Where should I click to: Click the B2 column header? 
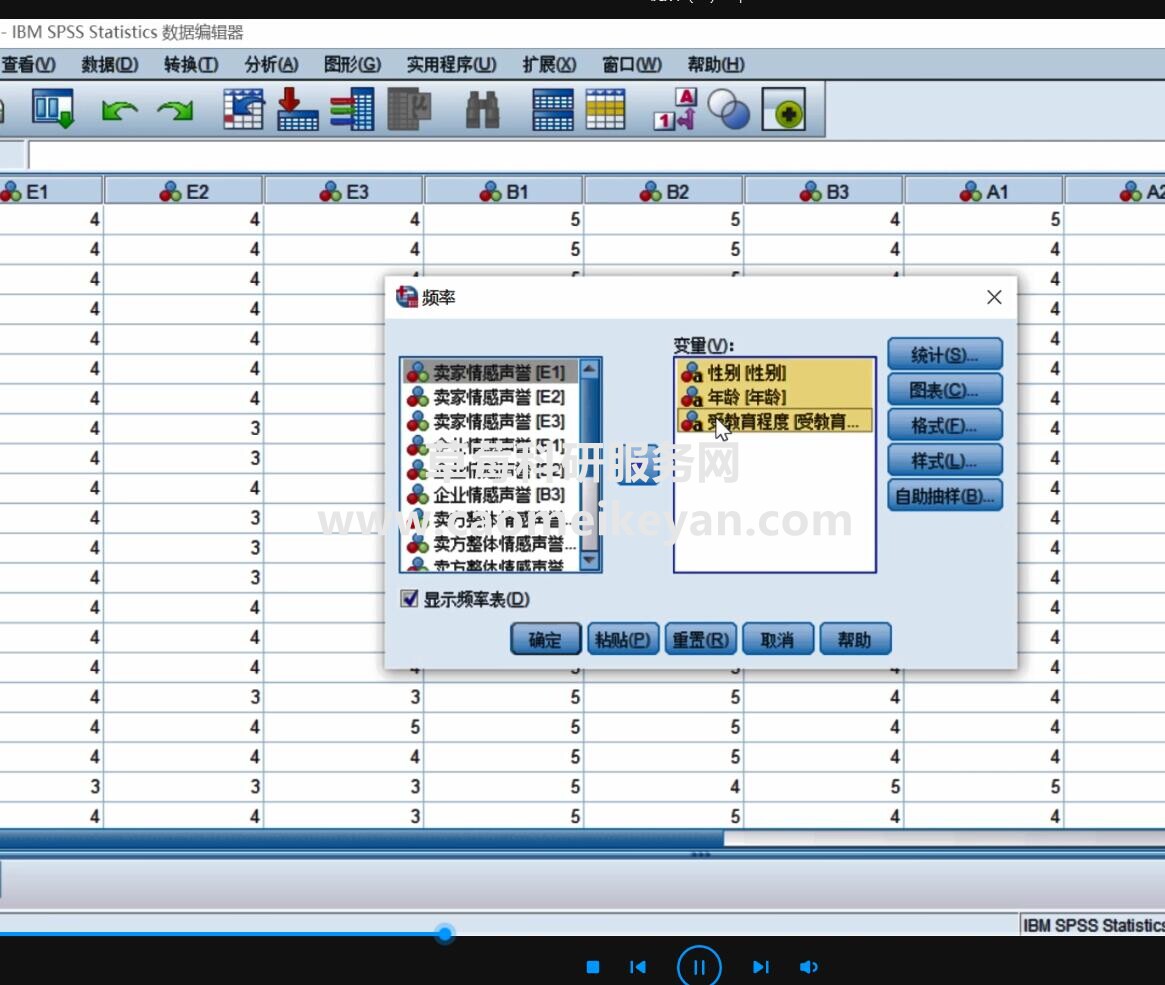pyautogui.click(x=663, y=191)
